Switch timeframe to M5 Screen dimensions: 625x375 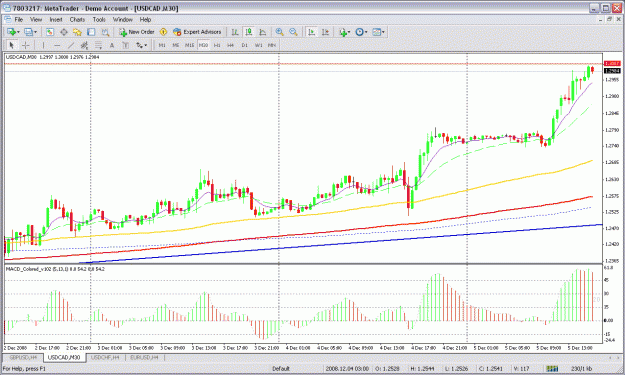[x=176, y=45]
